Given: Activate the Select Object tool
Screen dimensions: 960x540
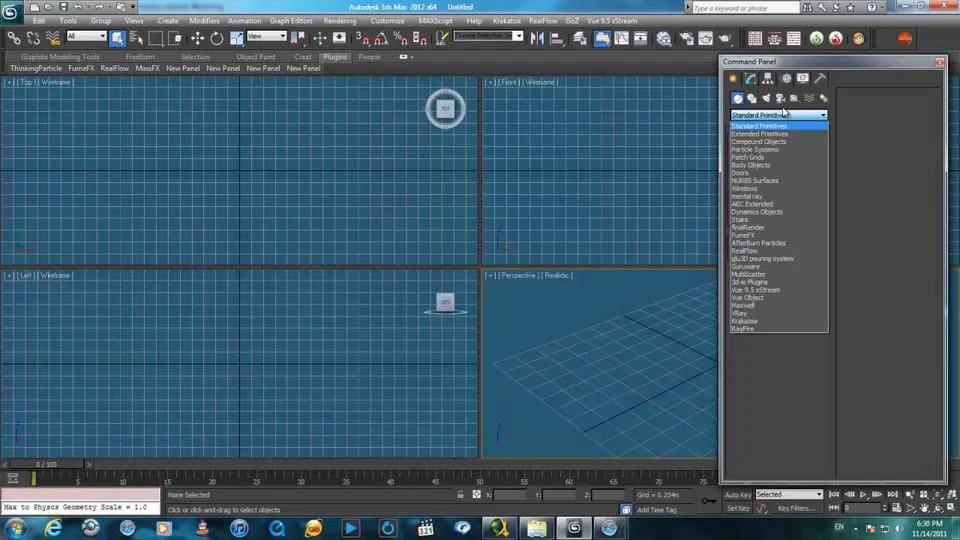Looking at the screenshot, I should point(118,39).
